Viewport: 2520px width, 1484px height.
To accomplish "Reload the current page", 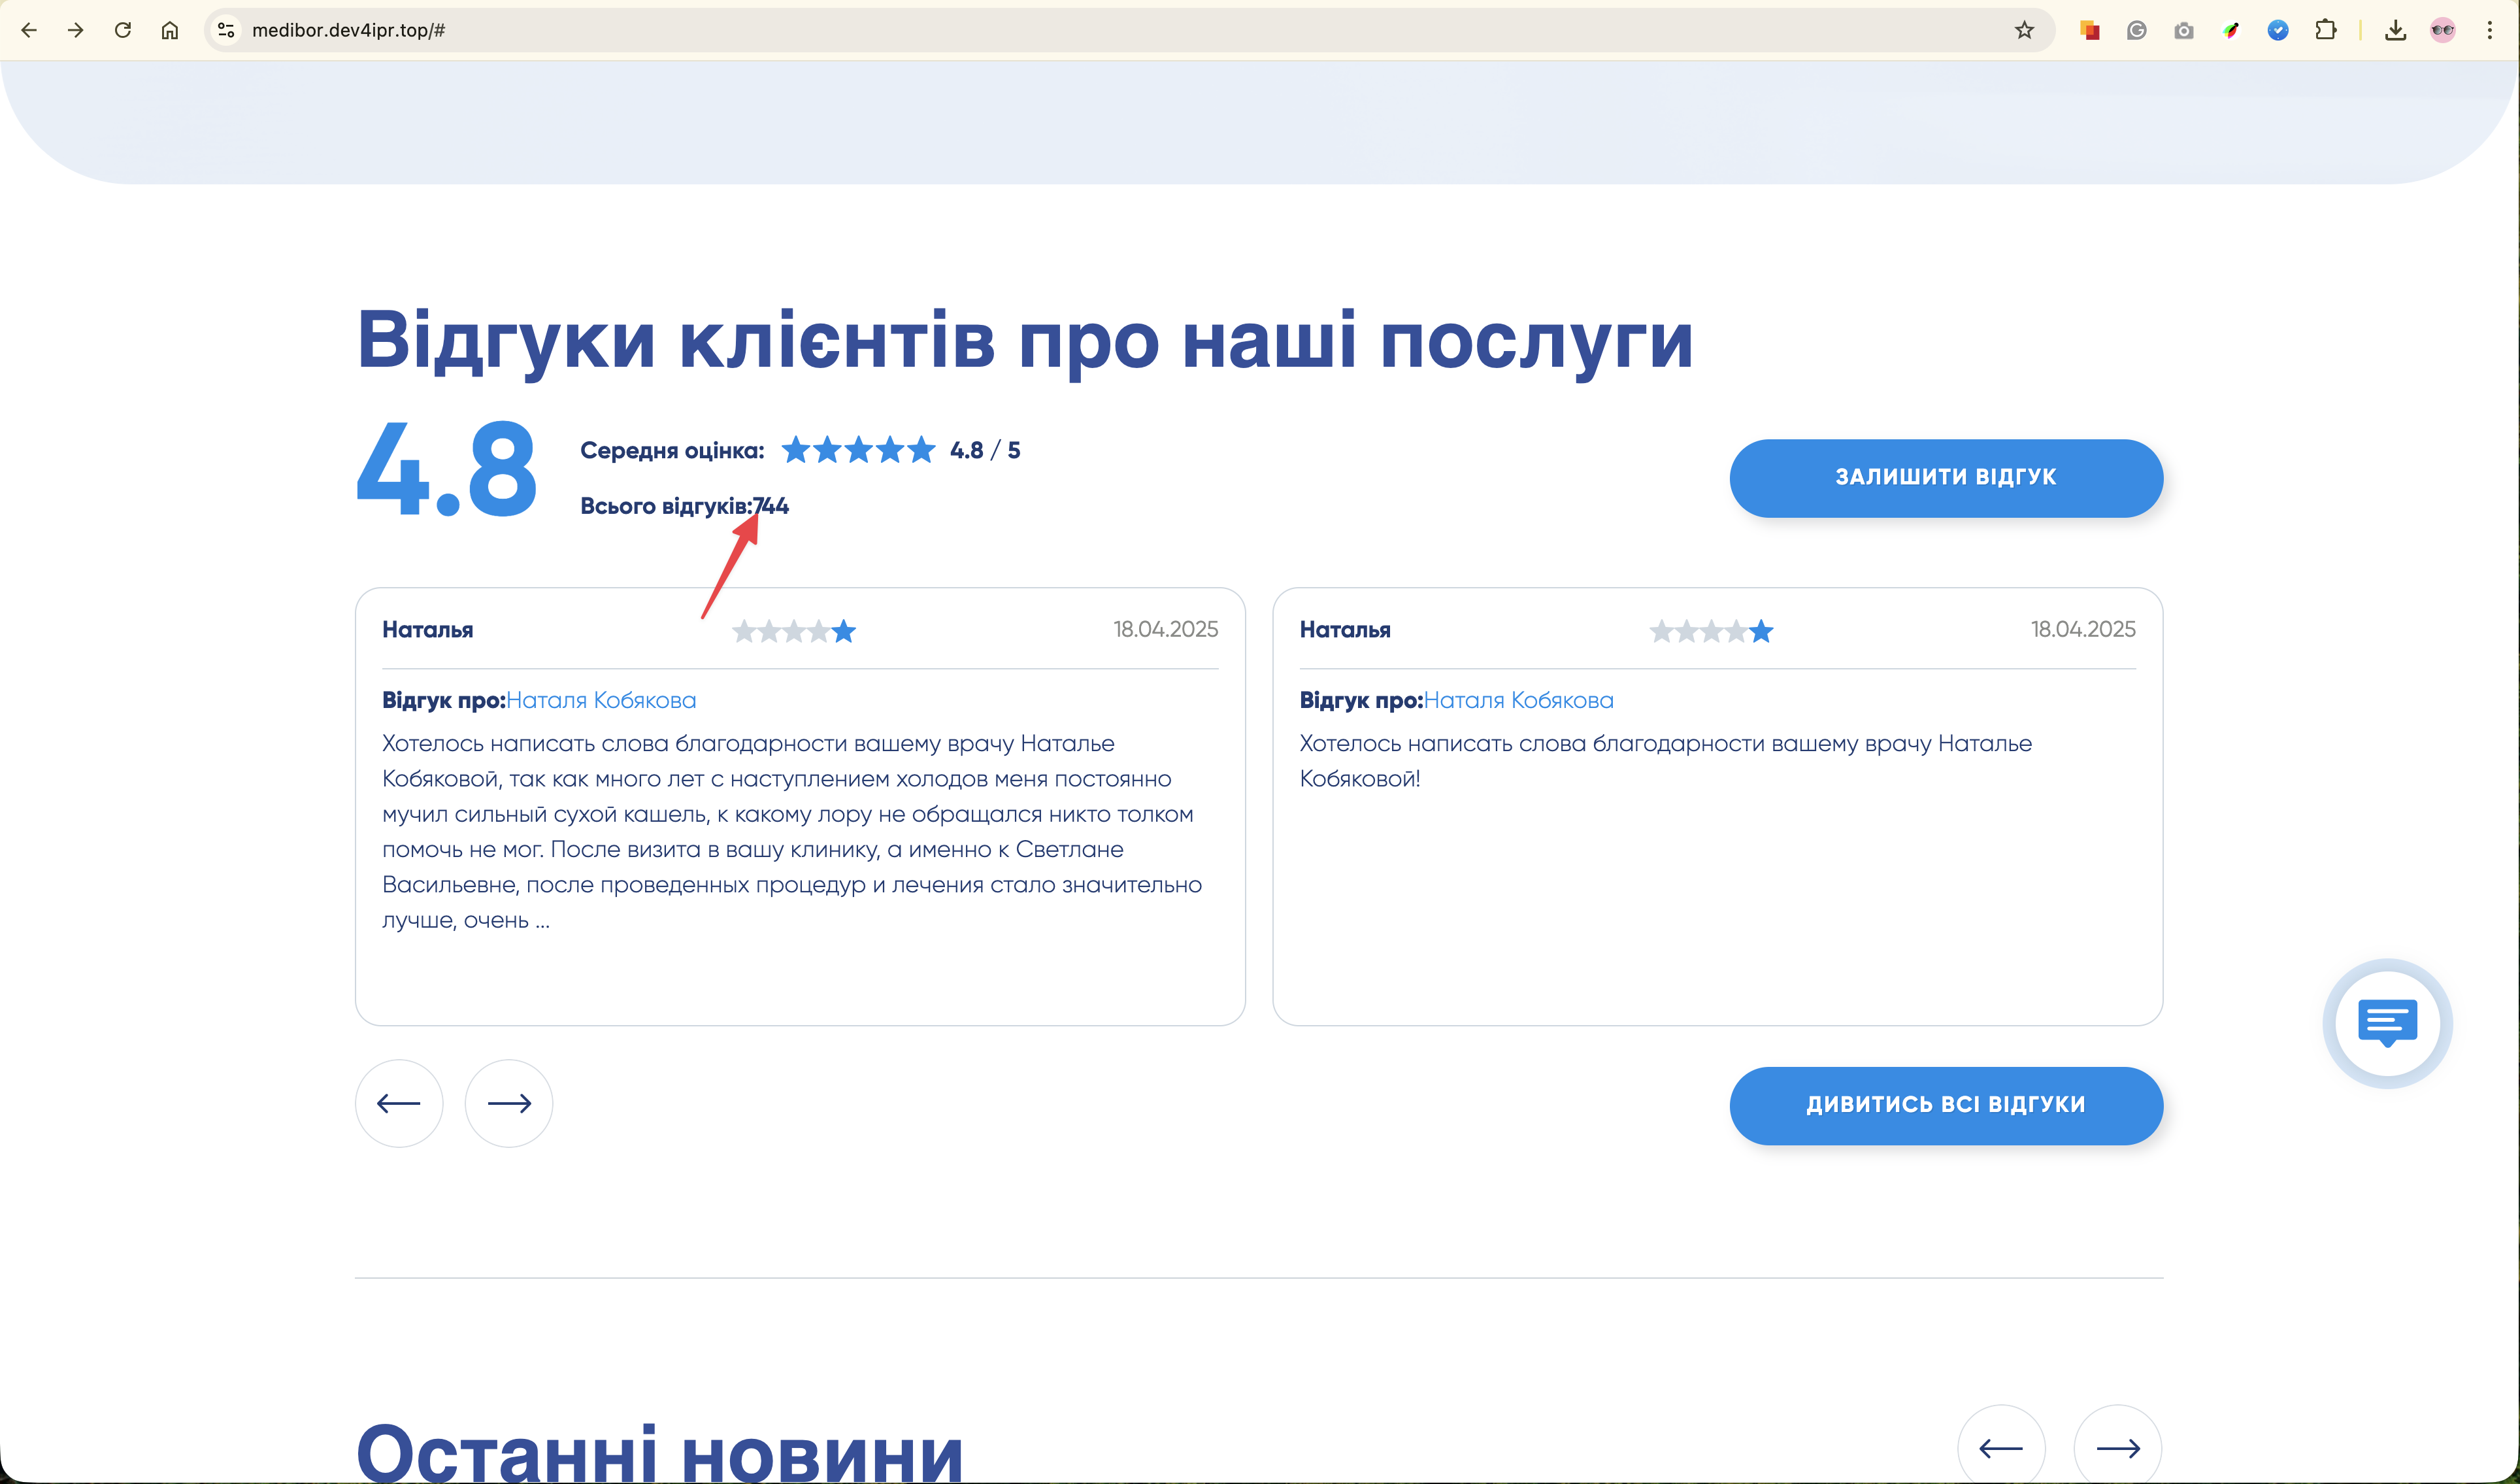I will coord(123,30).
